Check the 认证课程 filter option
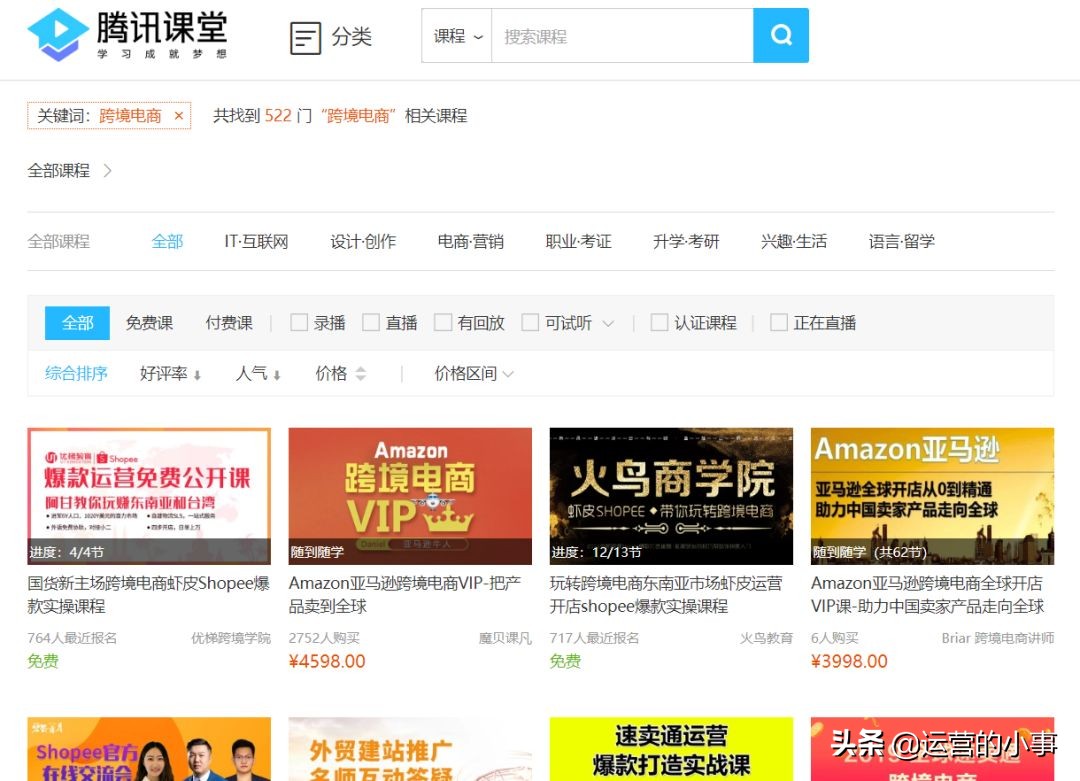This screenshot has width=1080, height=781. (x=660, y=322)
